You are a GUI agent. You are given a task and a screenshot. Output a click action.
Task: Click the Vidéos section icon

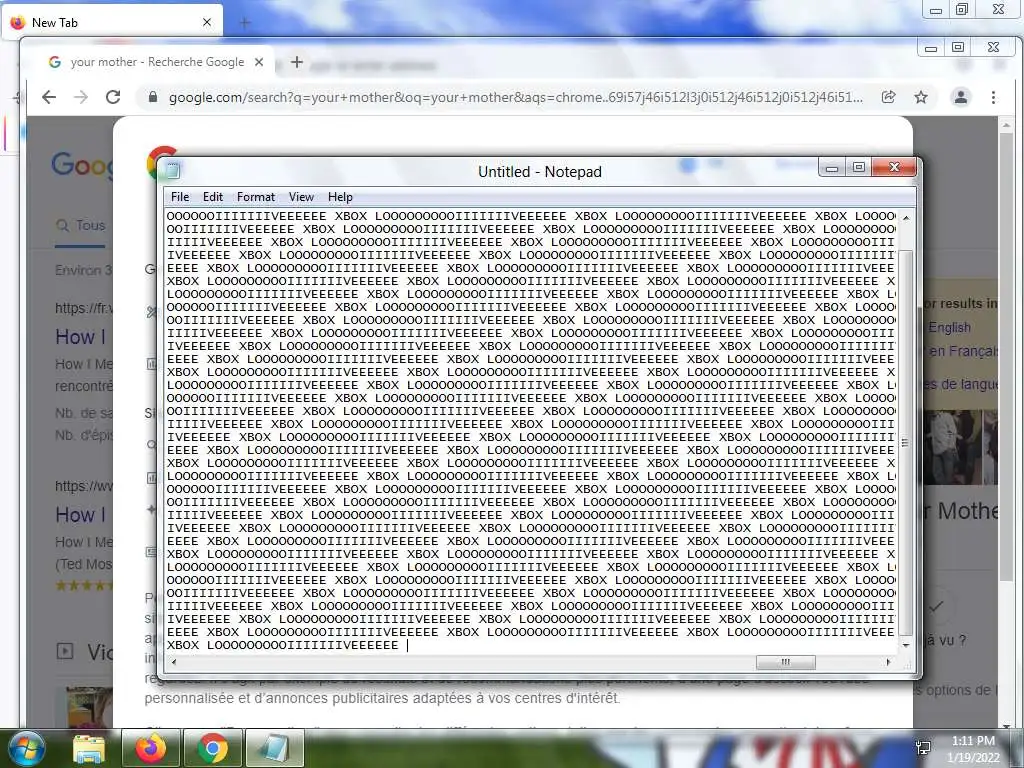tap(65, 651)
